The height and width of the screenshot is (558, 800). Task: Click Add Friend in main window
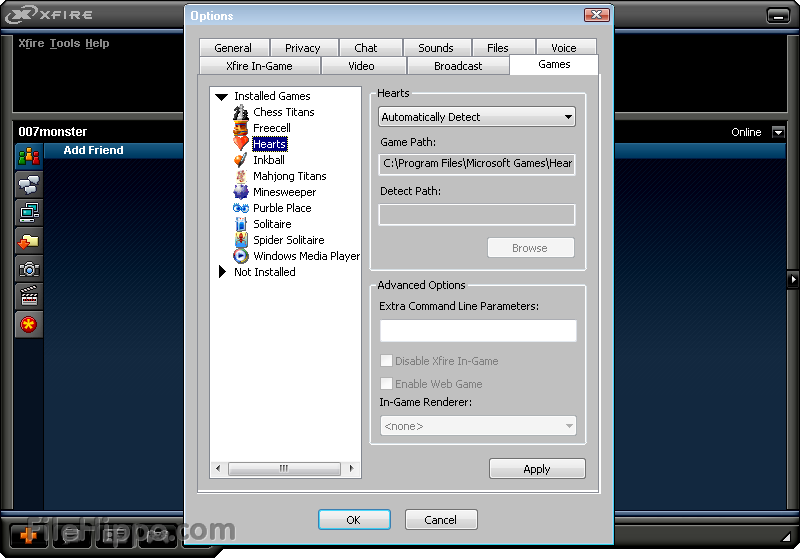tap(93, 150)
